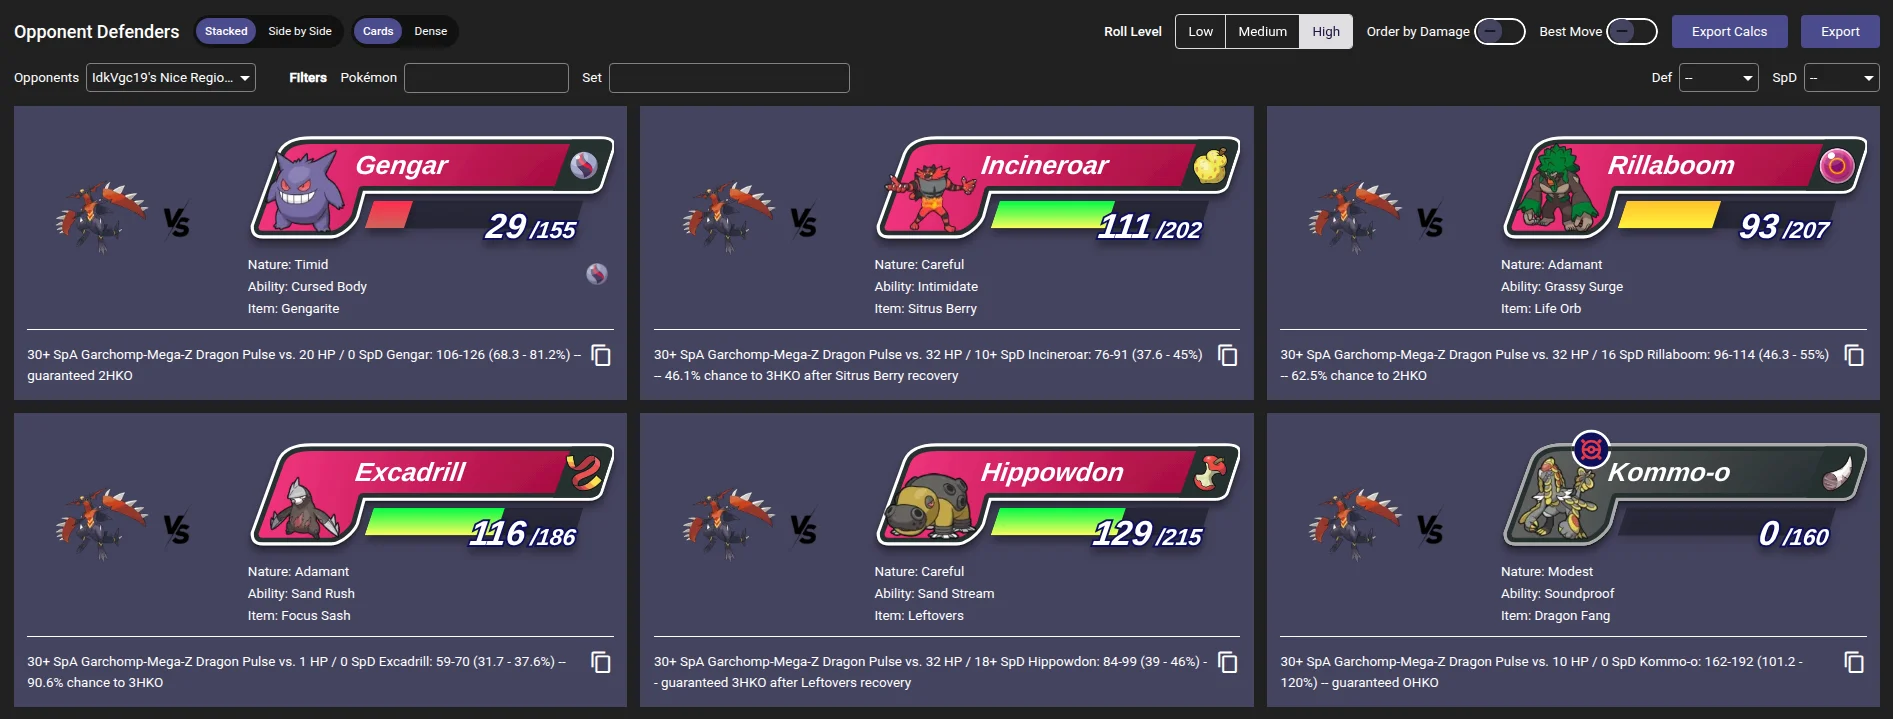The image size is (1893, 719).
Task: Set roll level to Low
Action: tap(1200, 31)
